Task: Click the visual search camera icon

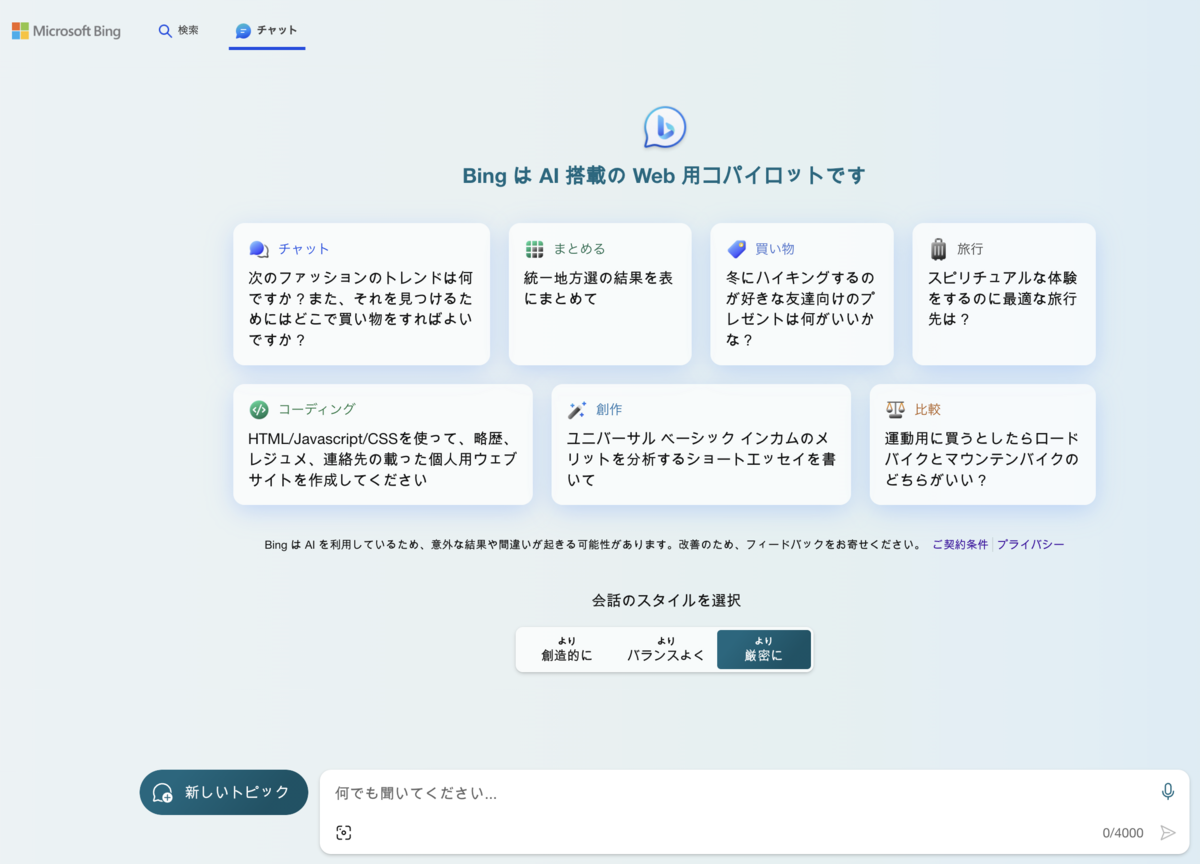Action: point(344,833)
